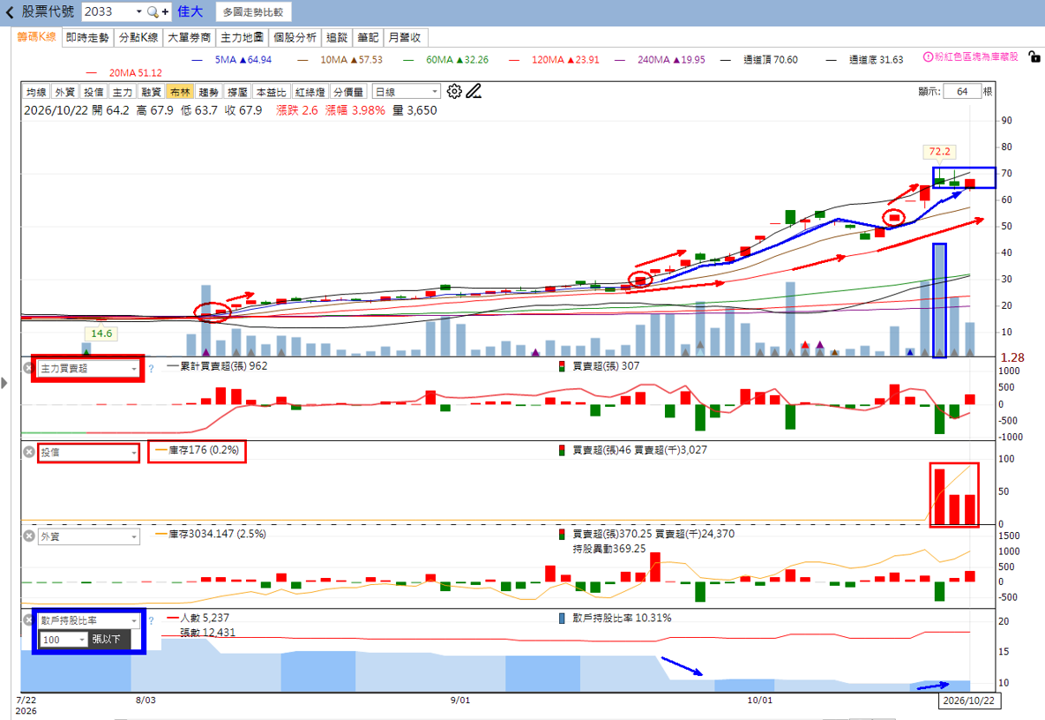Close the 散戶持股比率 indicator panel

[27, 620]
